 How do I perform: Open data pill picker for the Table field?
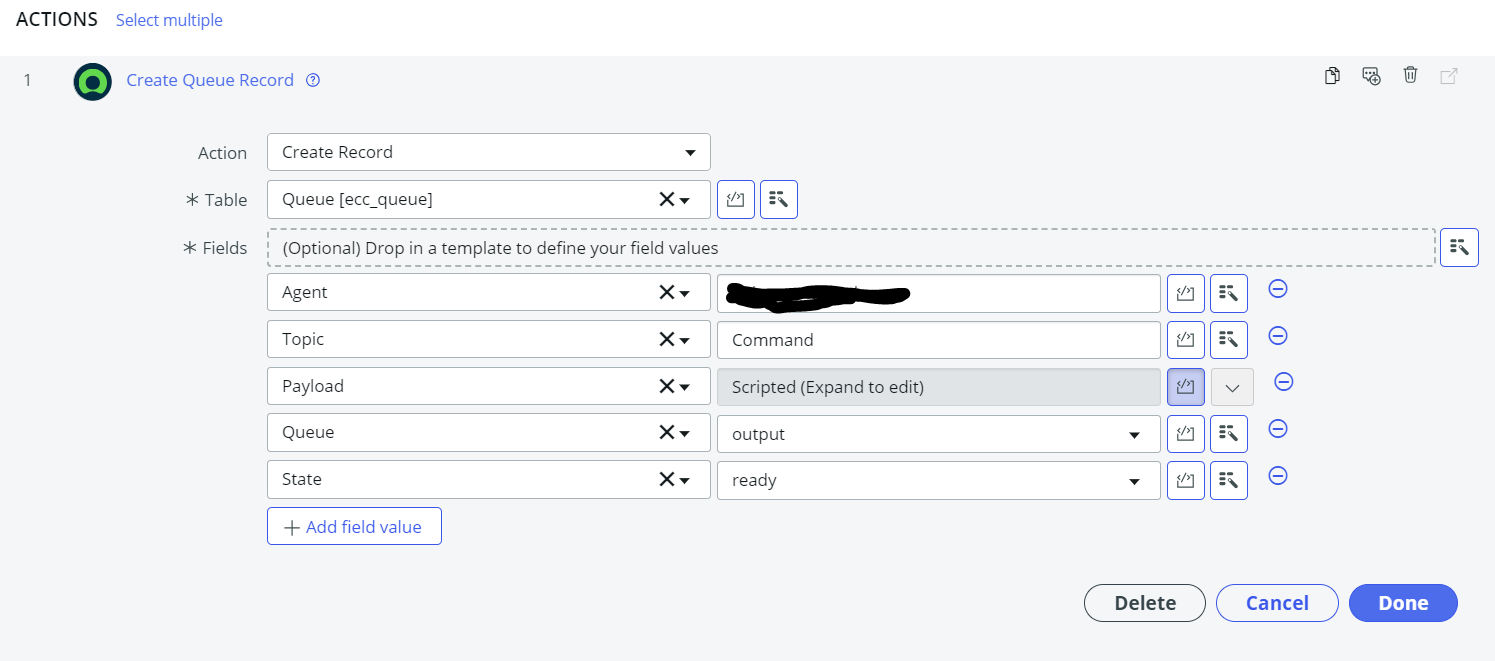click(x=779, y=199)
